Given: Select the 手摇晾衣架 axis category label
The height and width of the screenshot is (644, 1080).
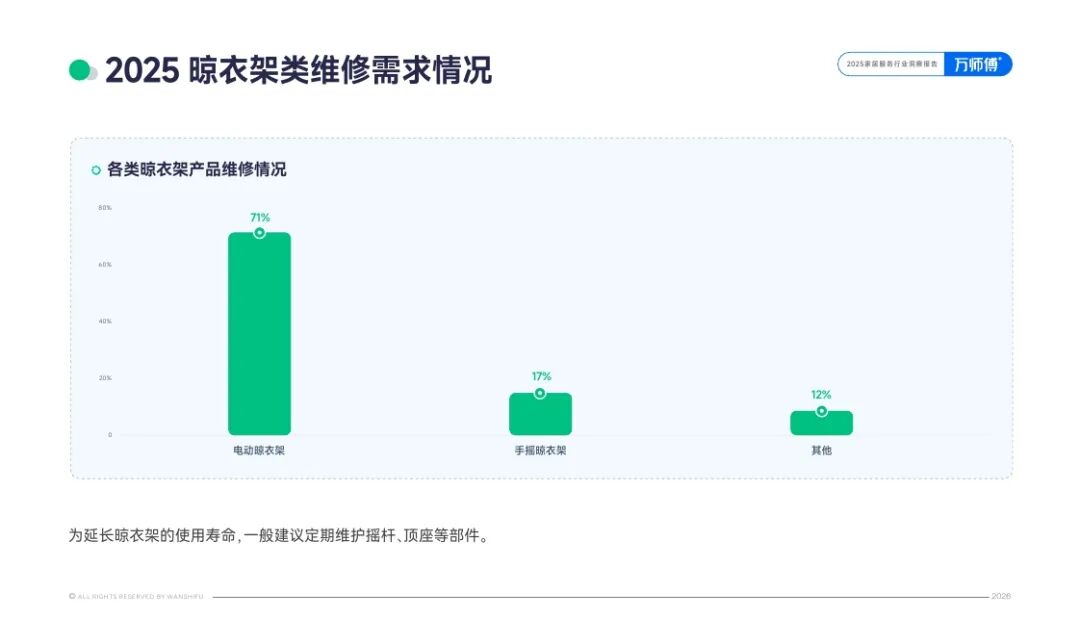Looking at the screenshot, I should click(540, 451).
